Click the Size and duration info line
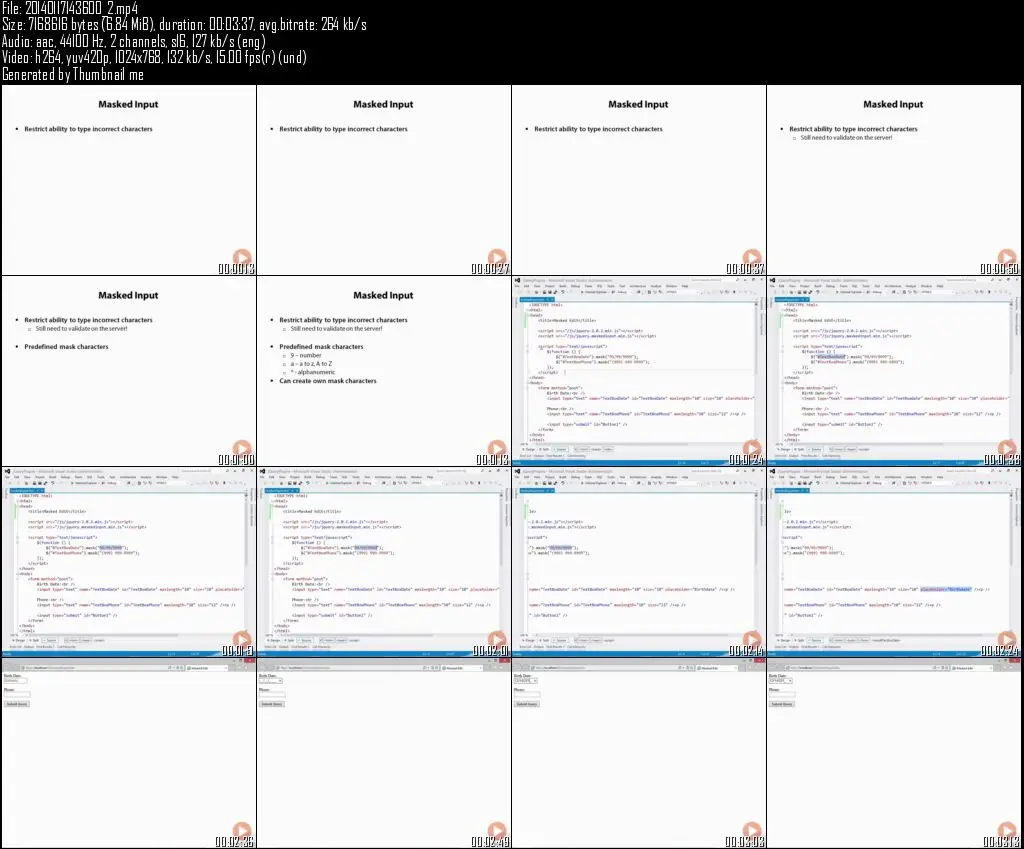This screenshot has height=849, width=1024. 184,25
